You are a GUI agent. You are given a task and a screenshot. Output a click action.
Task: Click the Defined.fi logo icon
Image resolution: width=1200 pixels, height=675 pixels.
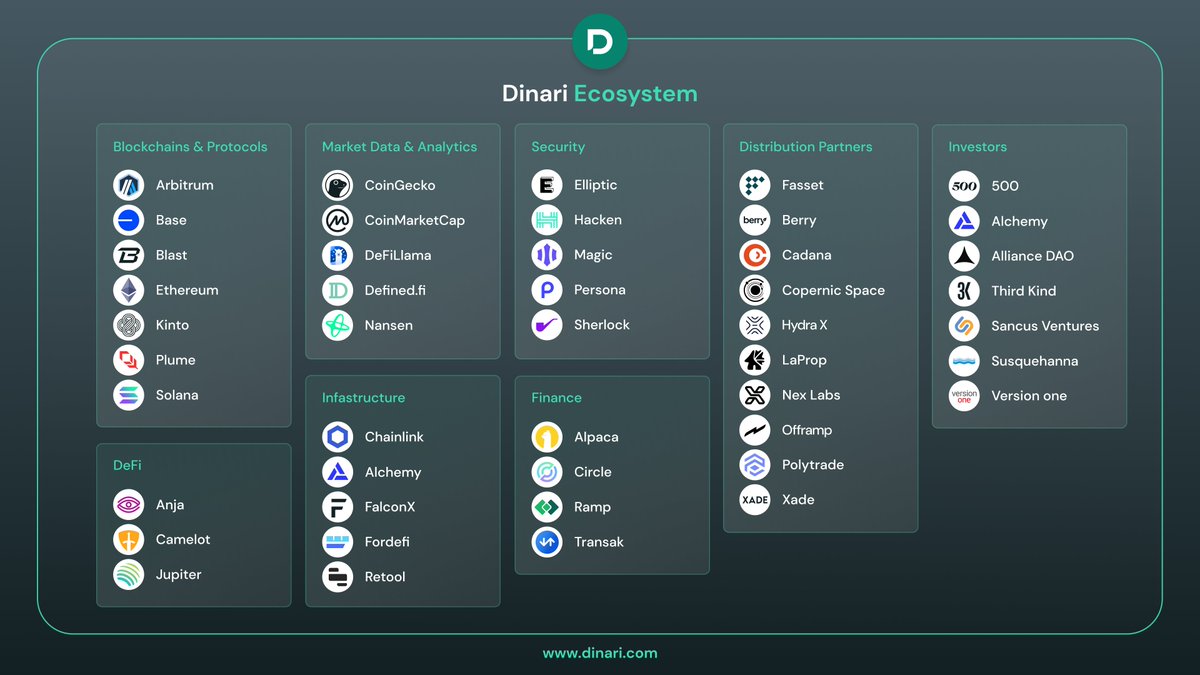[x=338, y=290]
